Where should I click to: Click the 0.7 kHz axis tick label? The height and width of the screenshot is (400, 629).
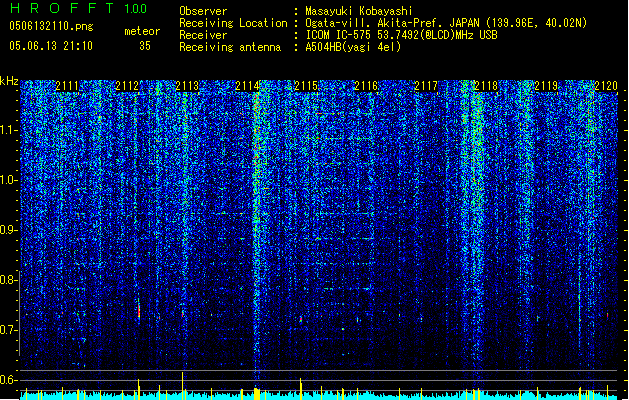[9, 330]
